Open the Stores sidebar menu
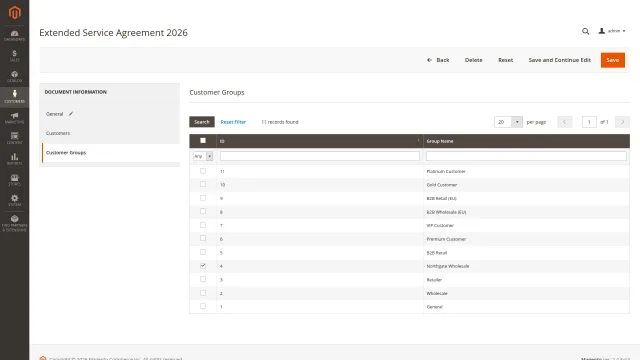Viewport: 640px width, 360px height. 15,180
